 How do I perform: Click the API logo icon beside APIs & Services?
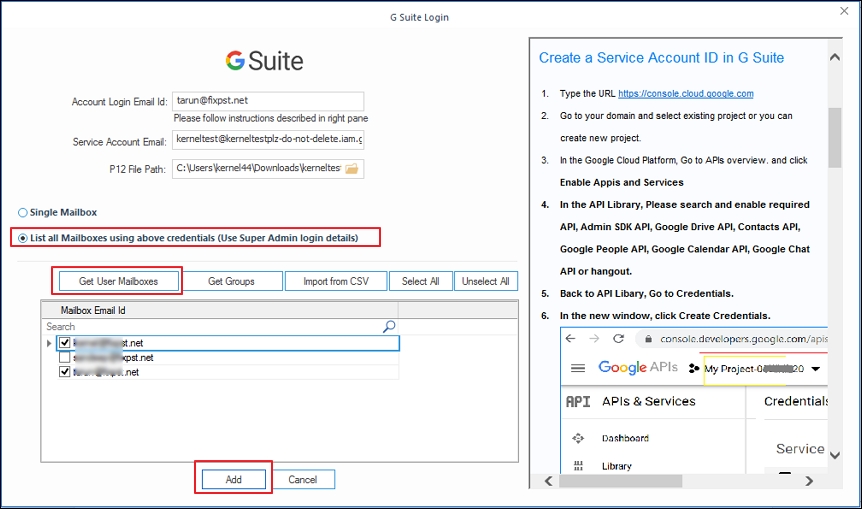[x=578, y=402]
